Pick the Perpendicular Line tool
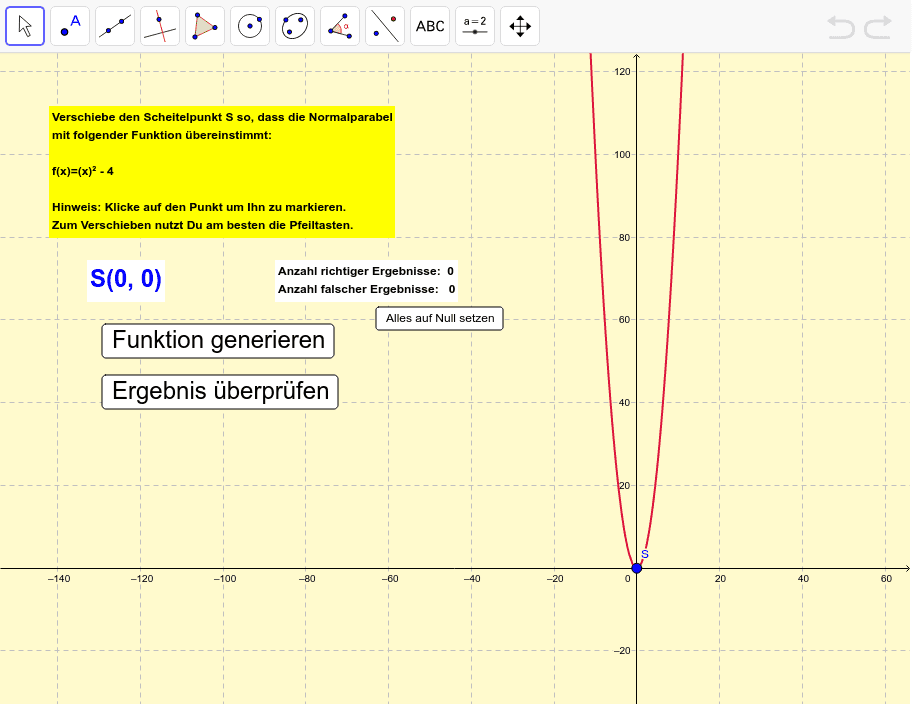 tap(160, 26)
